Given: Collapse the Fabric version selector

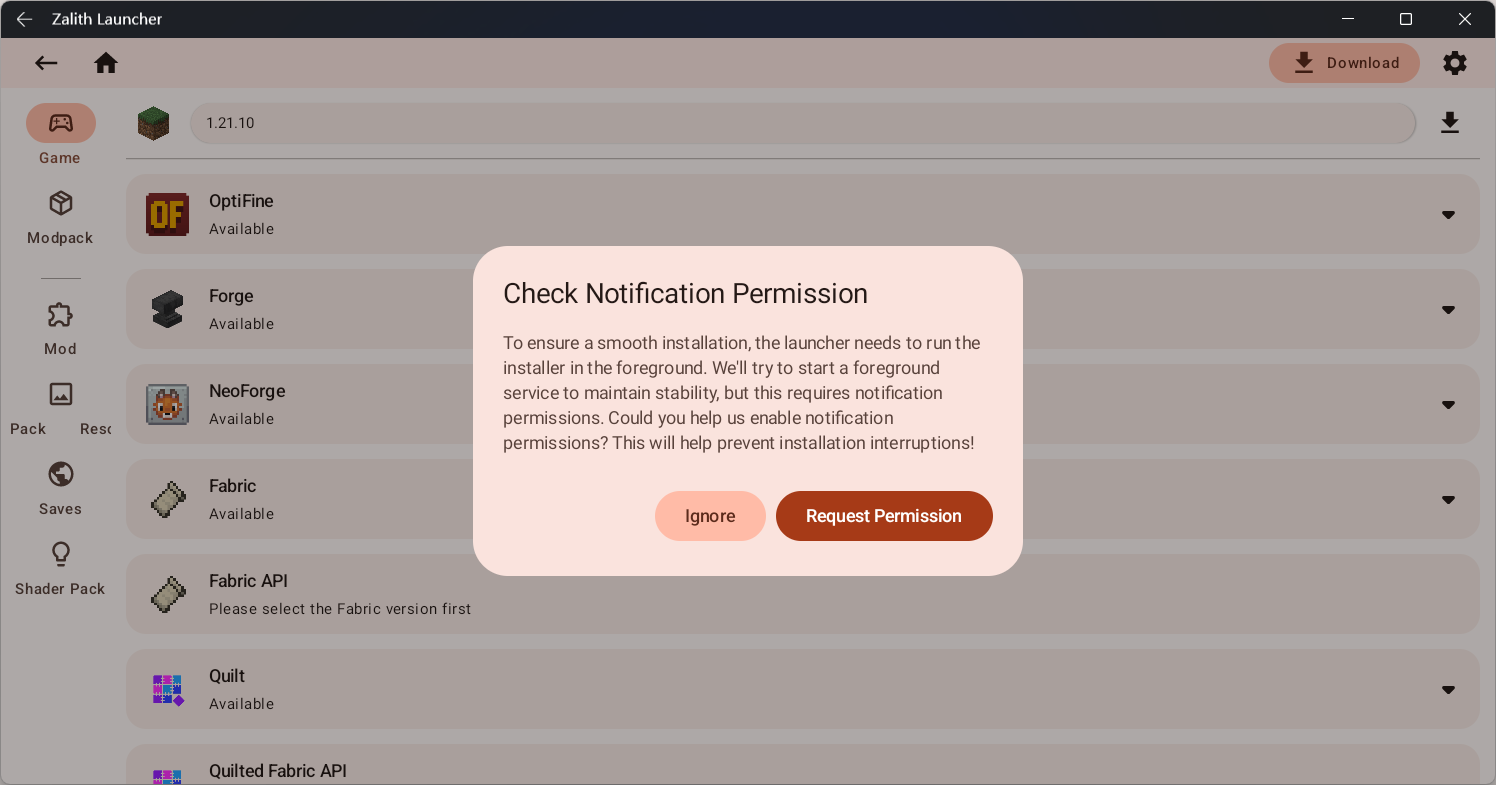Looking at the screenshot, I should click(1448, 499).
